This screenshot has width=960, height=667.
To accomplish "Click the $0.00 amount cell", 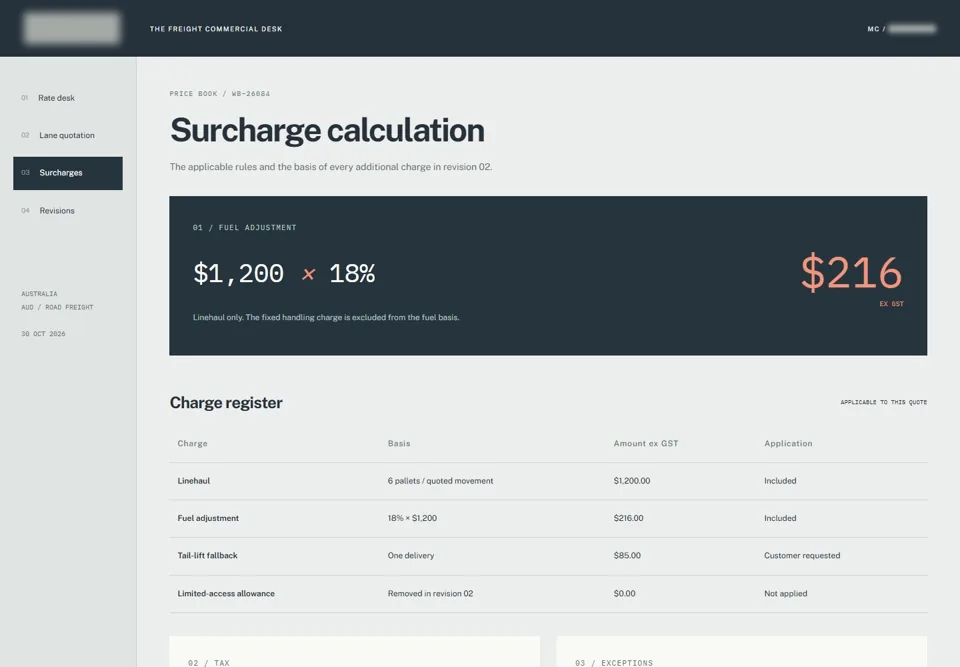I will pyautogui.click(x=624, y=594).
